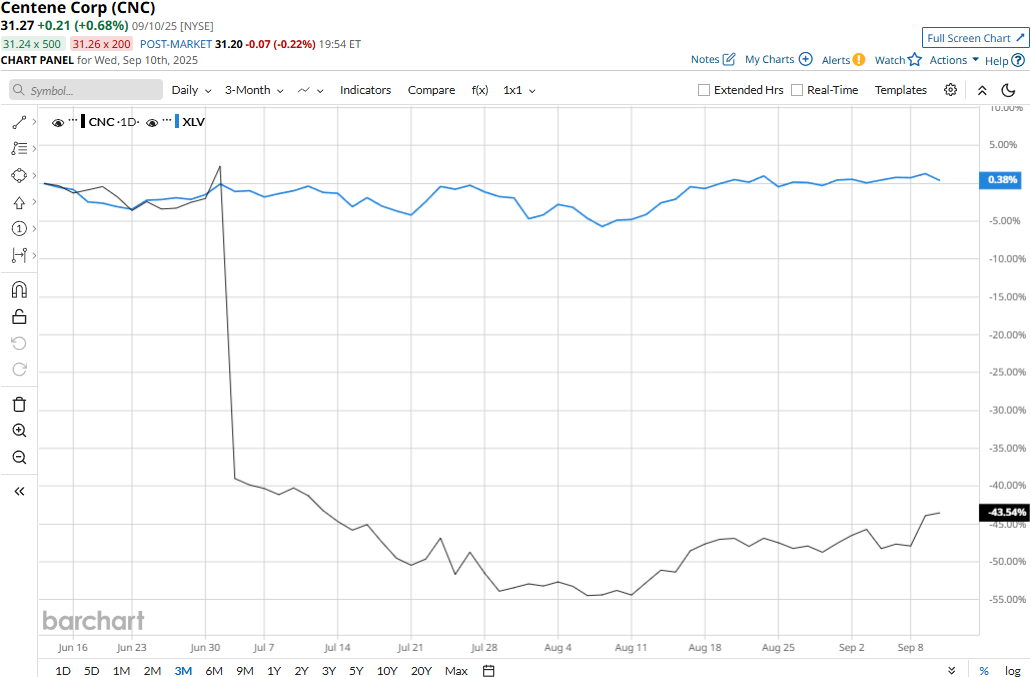This screenshot has width=1031, height=677.
Task: Toggle percent scale on the chart
Action: click(x=984, y=670)
